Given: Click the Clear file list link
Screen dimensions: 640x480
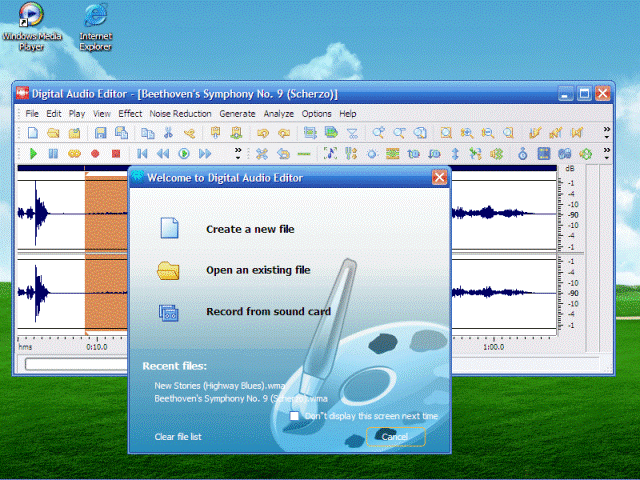Looking at the screenshot, I should point(178,437).
